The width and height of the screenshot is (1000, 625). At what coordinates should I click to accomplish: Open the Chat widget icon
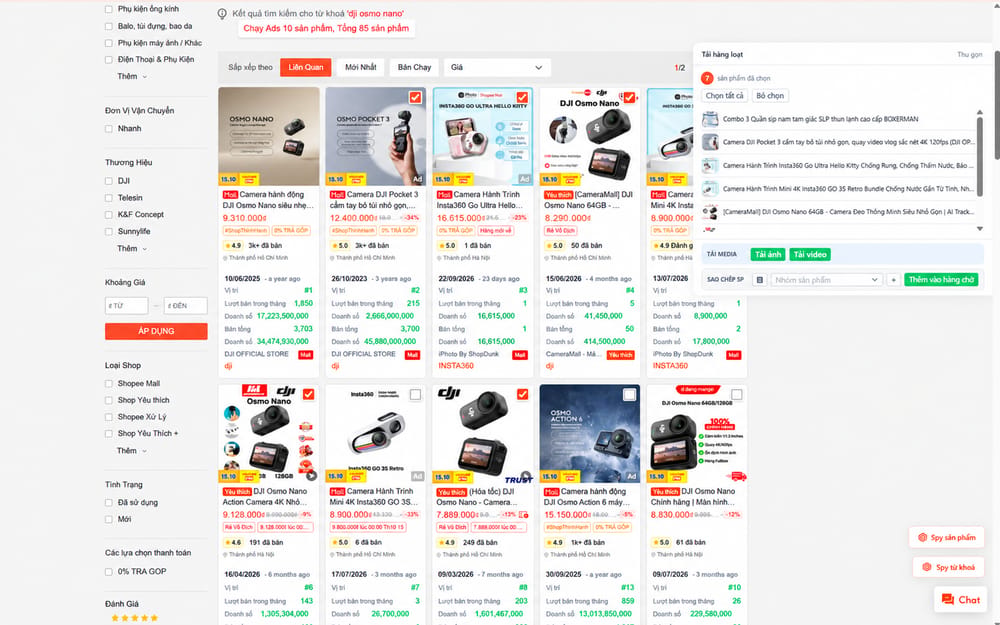point(948,599)
